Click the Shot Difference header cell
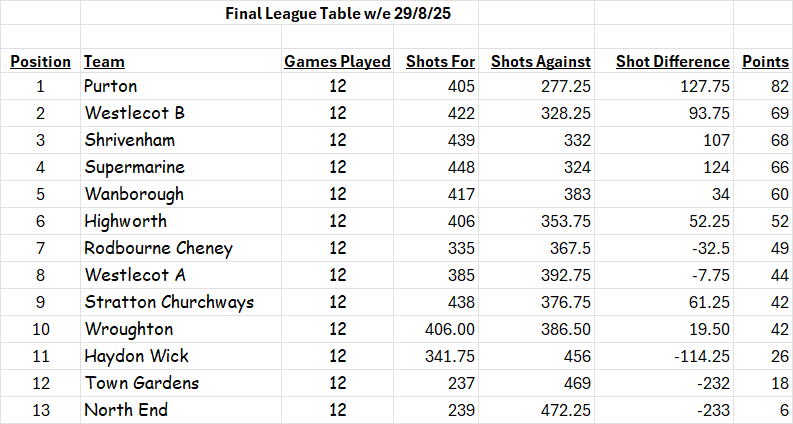Viewport: 793px width, 424px height. (665, 62)
